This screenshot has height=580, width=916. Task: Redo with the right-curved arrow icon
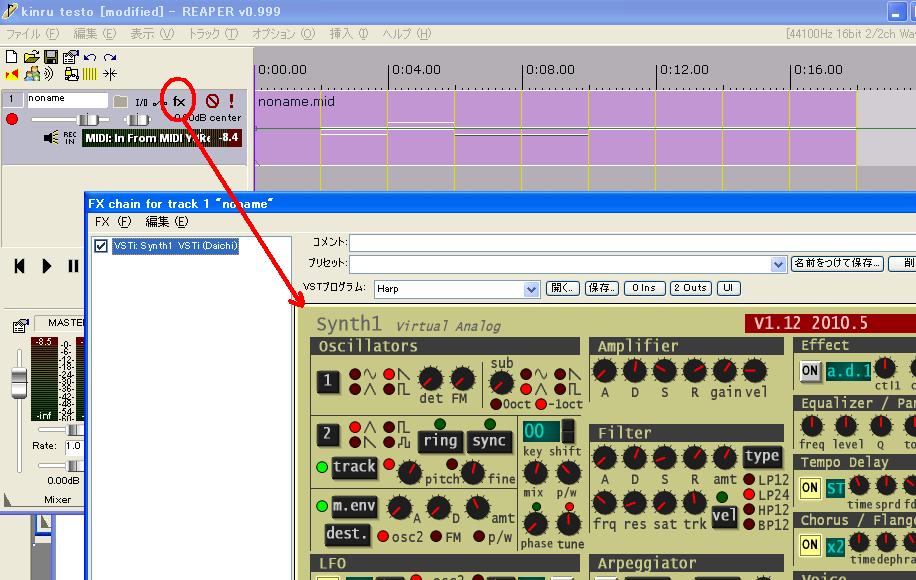(x=110, y=57)
